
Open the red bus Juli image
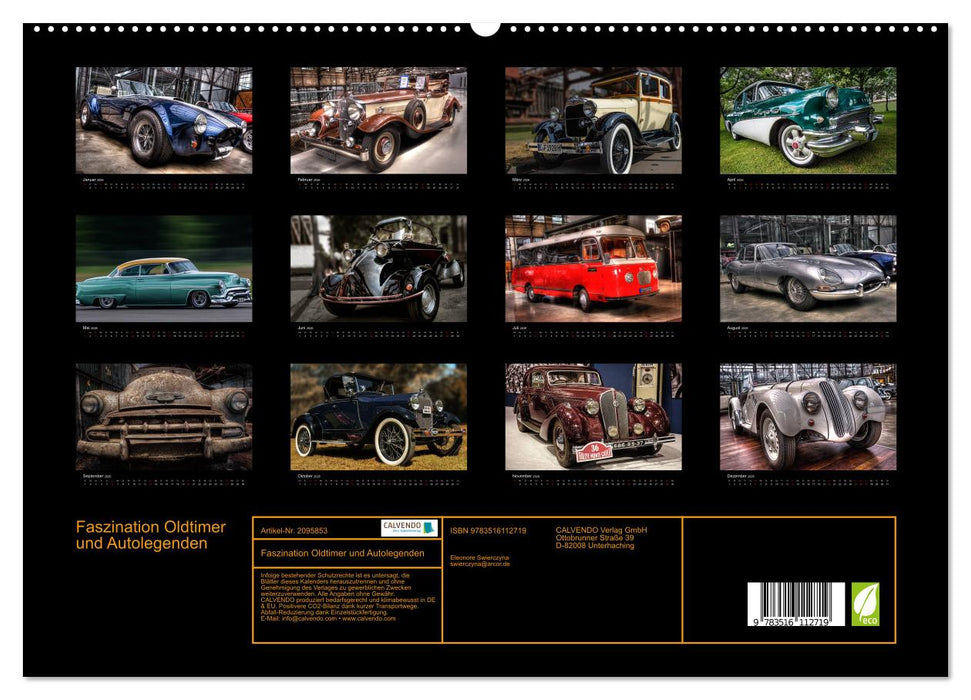tap(593, 266)
